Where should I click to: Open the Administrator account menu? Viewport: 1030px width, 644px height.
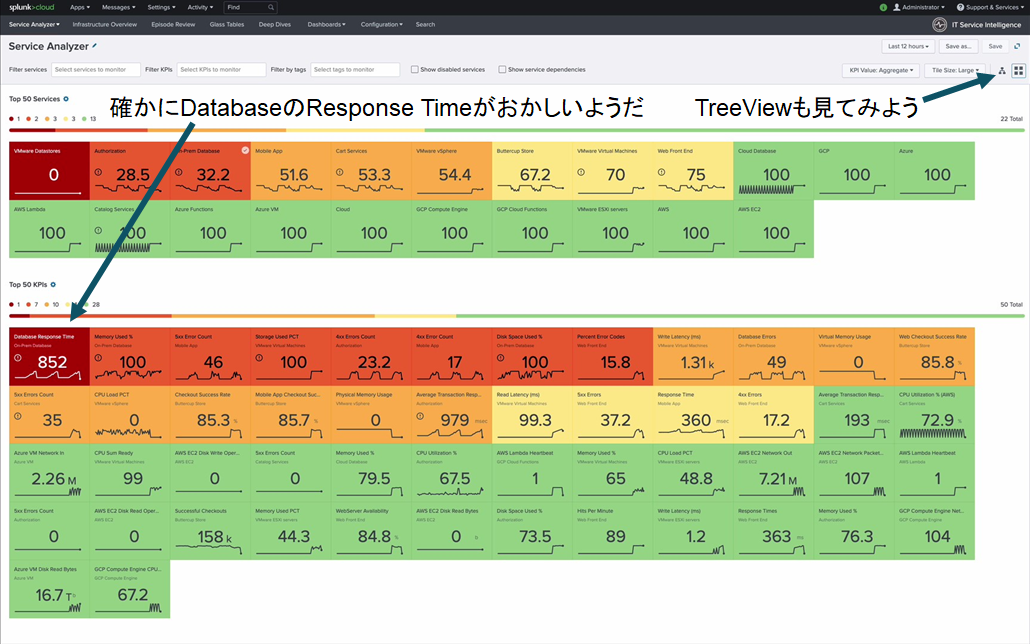click(x=919, y=7)
